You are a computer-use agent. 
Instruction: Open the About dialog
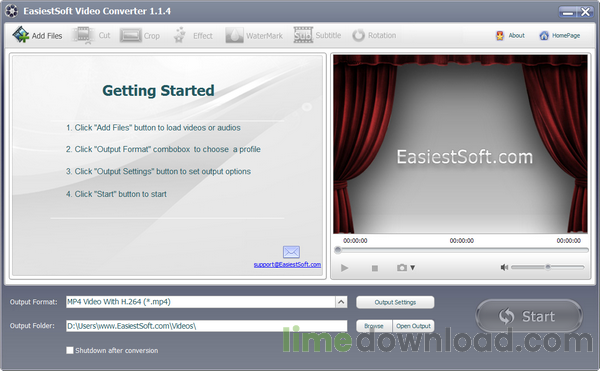pyautogui.click(x=510, y=36)
